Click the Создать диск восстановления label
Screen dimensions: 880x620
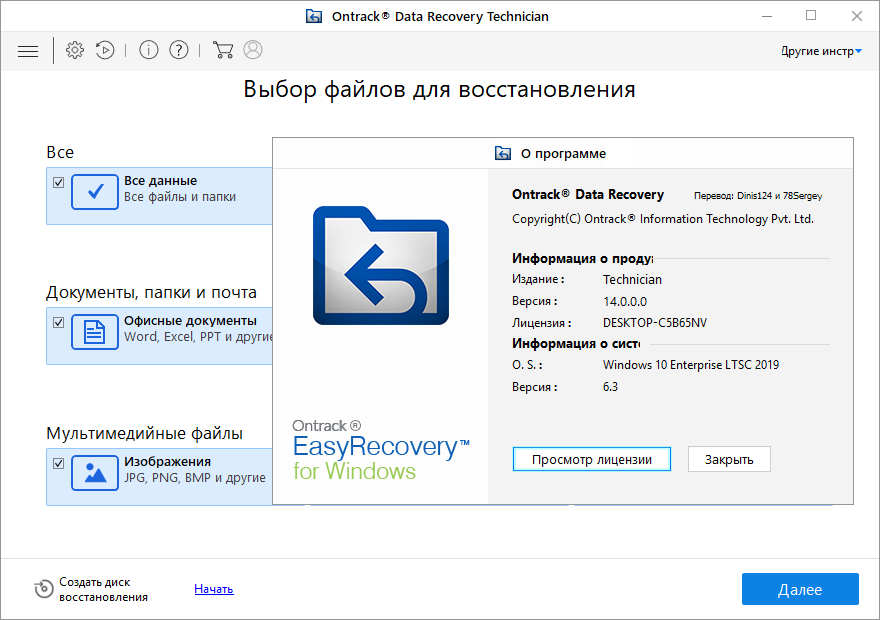click(103, 590)
